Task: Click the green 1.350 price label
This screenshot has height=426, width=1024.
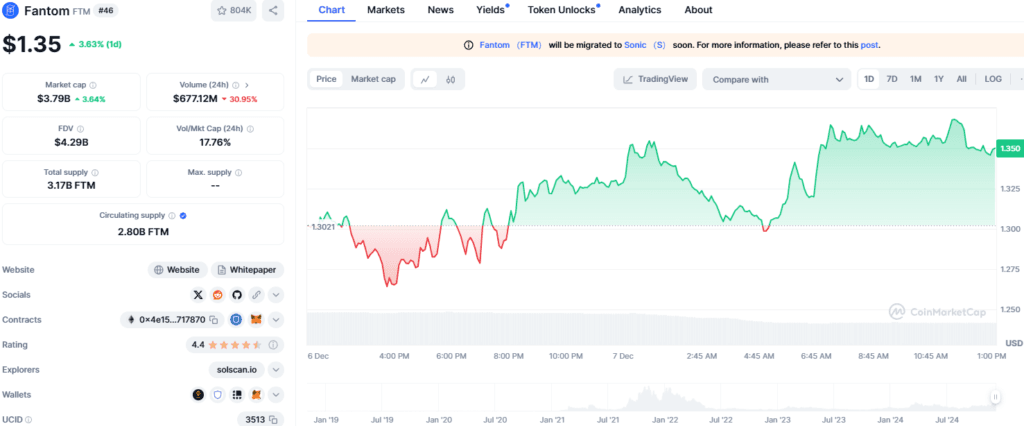Action: click(x=1008, y=149)
